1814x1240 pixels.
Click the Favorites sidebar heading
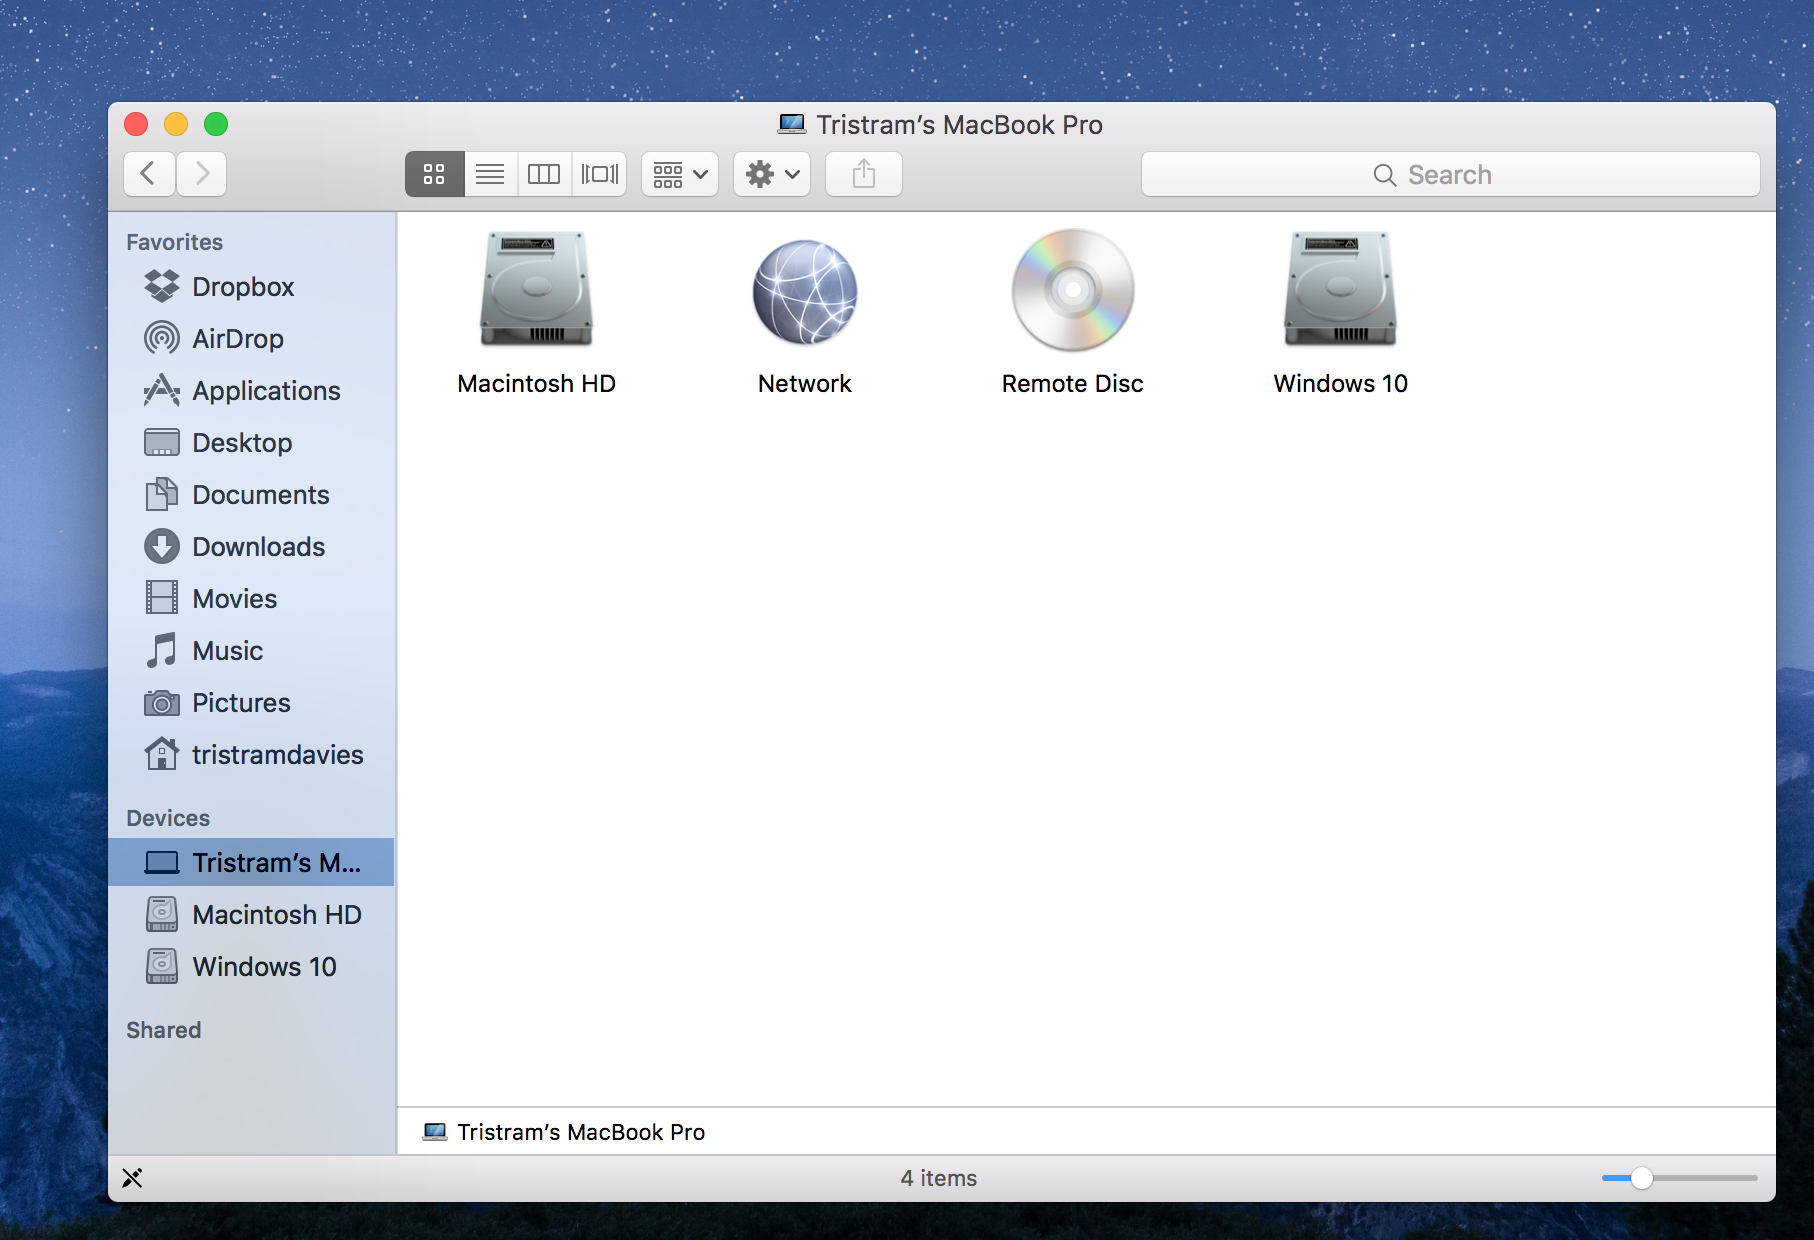pyautogui.click(x=174, y=242)
